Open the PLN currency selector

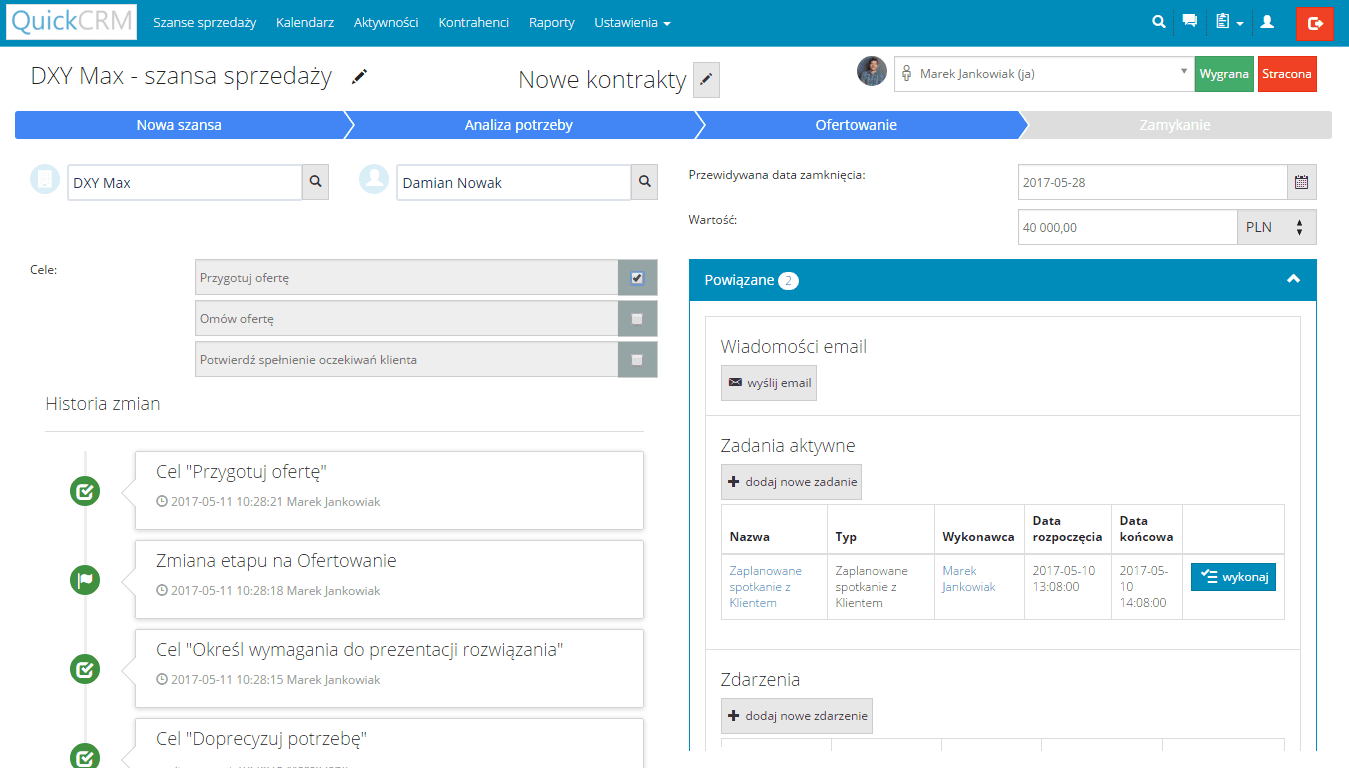point(1276,227)
